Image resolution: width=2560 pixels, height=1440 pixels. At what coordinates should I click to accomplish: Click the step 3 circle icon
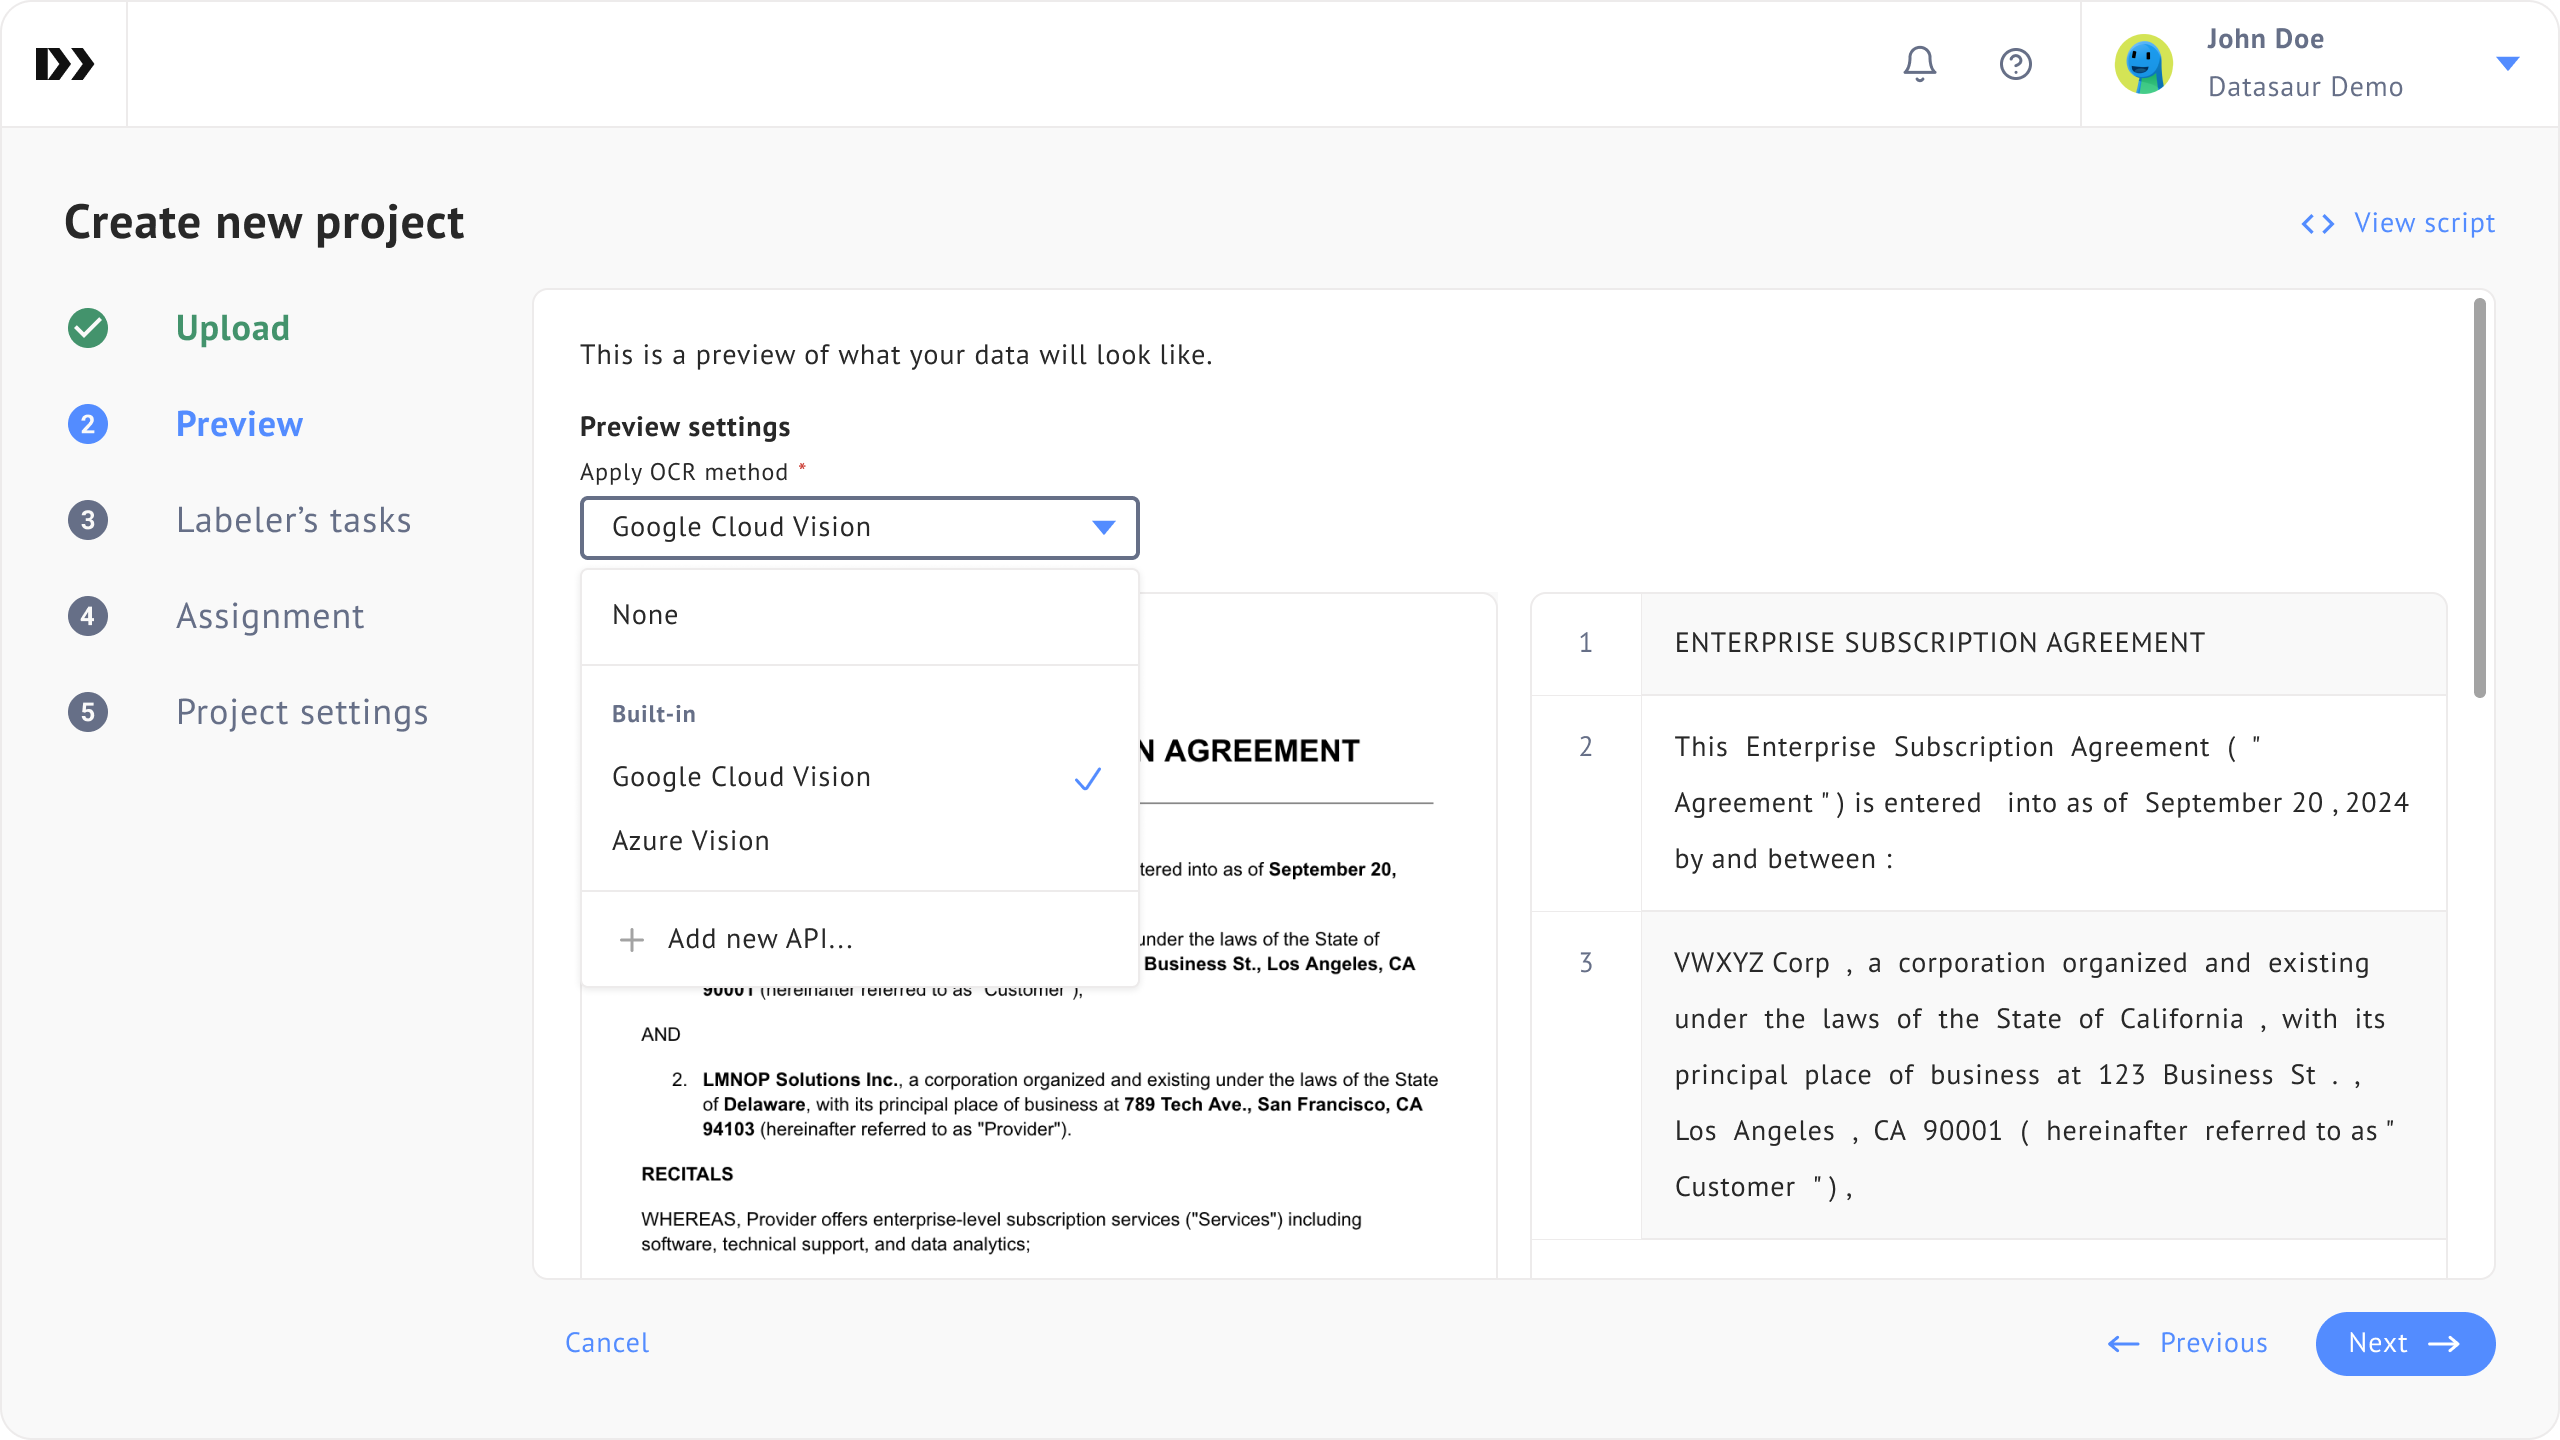point(88,520)
